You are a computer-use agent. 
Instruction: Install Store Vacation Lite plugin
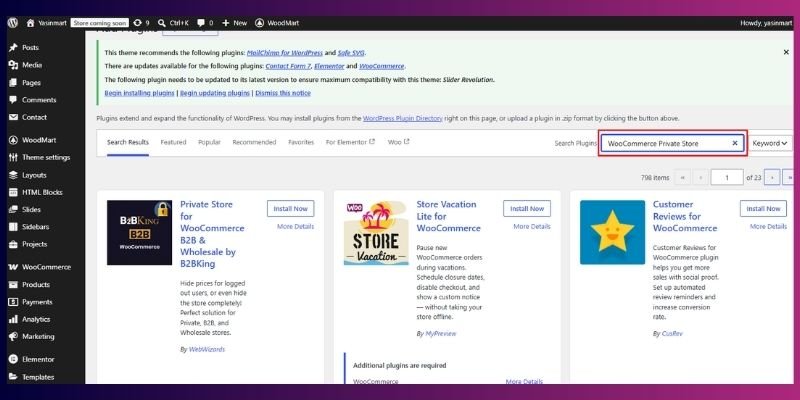click(527, 209)
